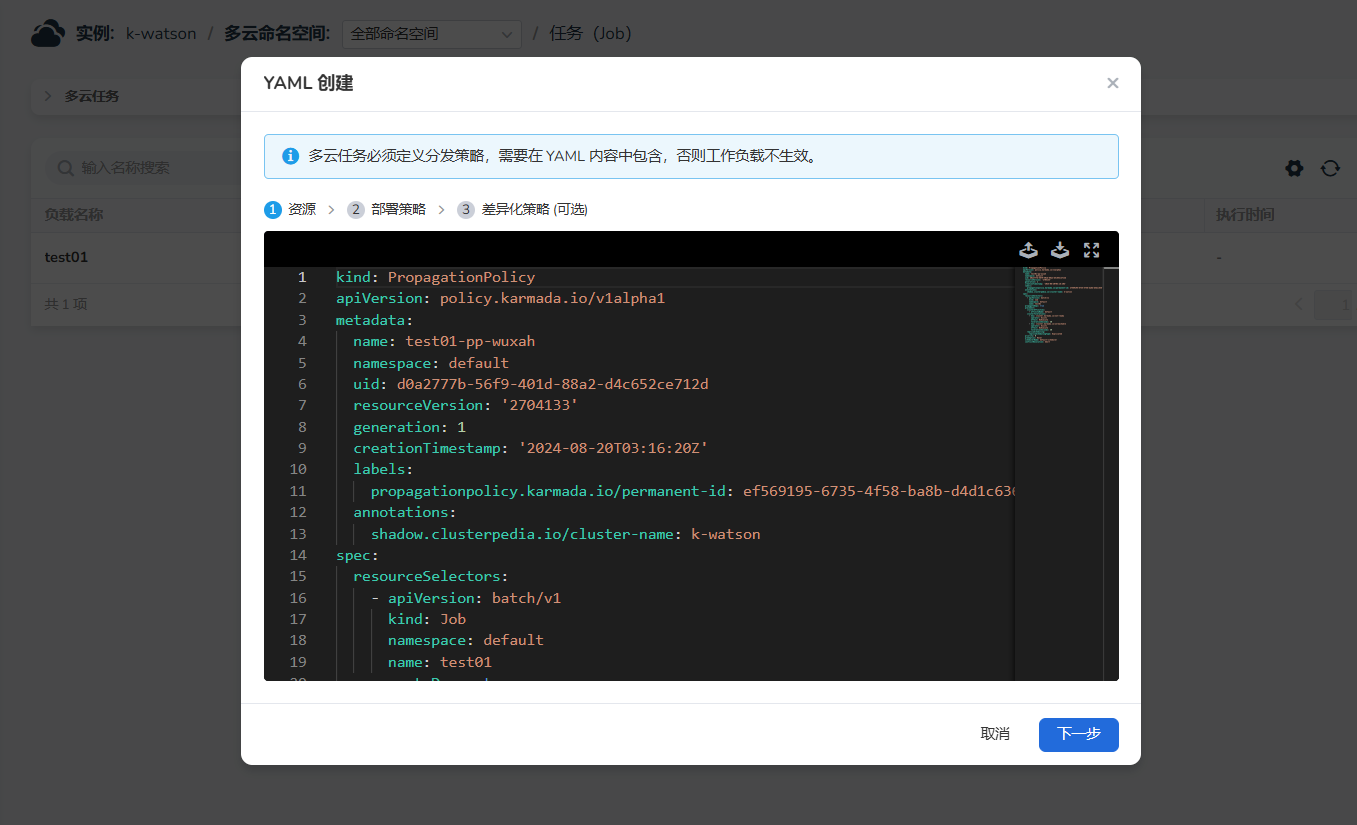The image size is (1357, 825).
Task: Expand the 多云任务 section chevron
Action: click(x=48, y=96)
